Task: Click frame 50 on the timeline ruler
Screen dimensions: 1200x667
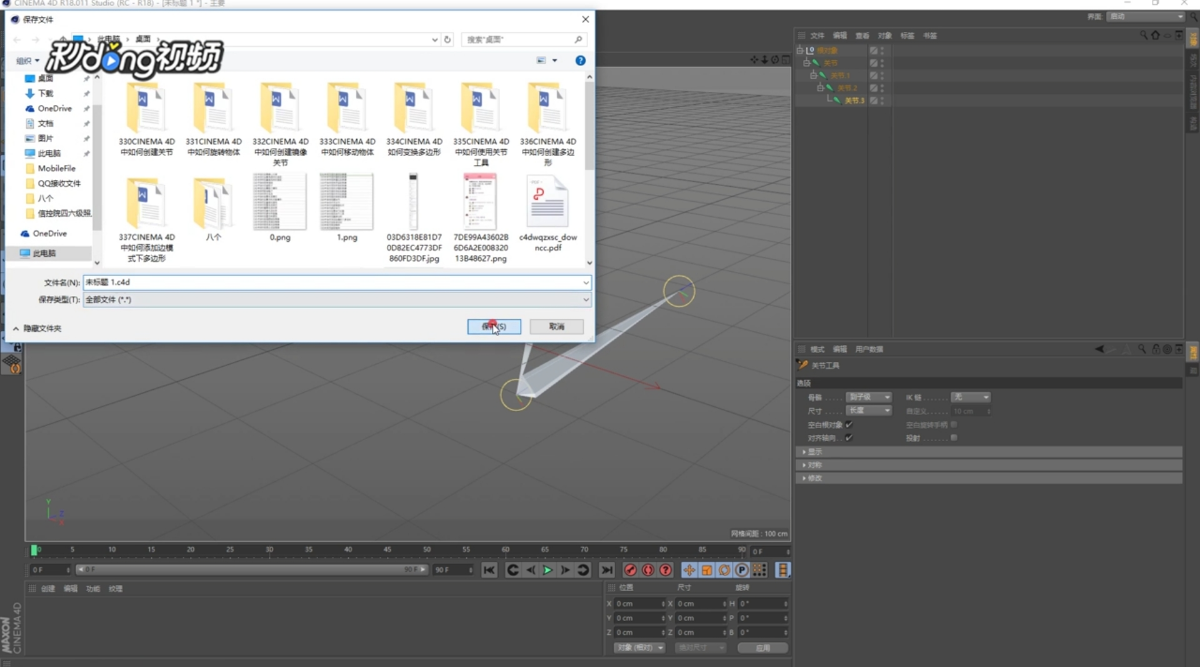Action: 427,550
